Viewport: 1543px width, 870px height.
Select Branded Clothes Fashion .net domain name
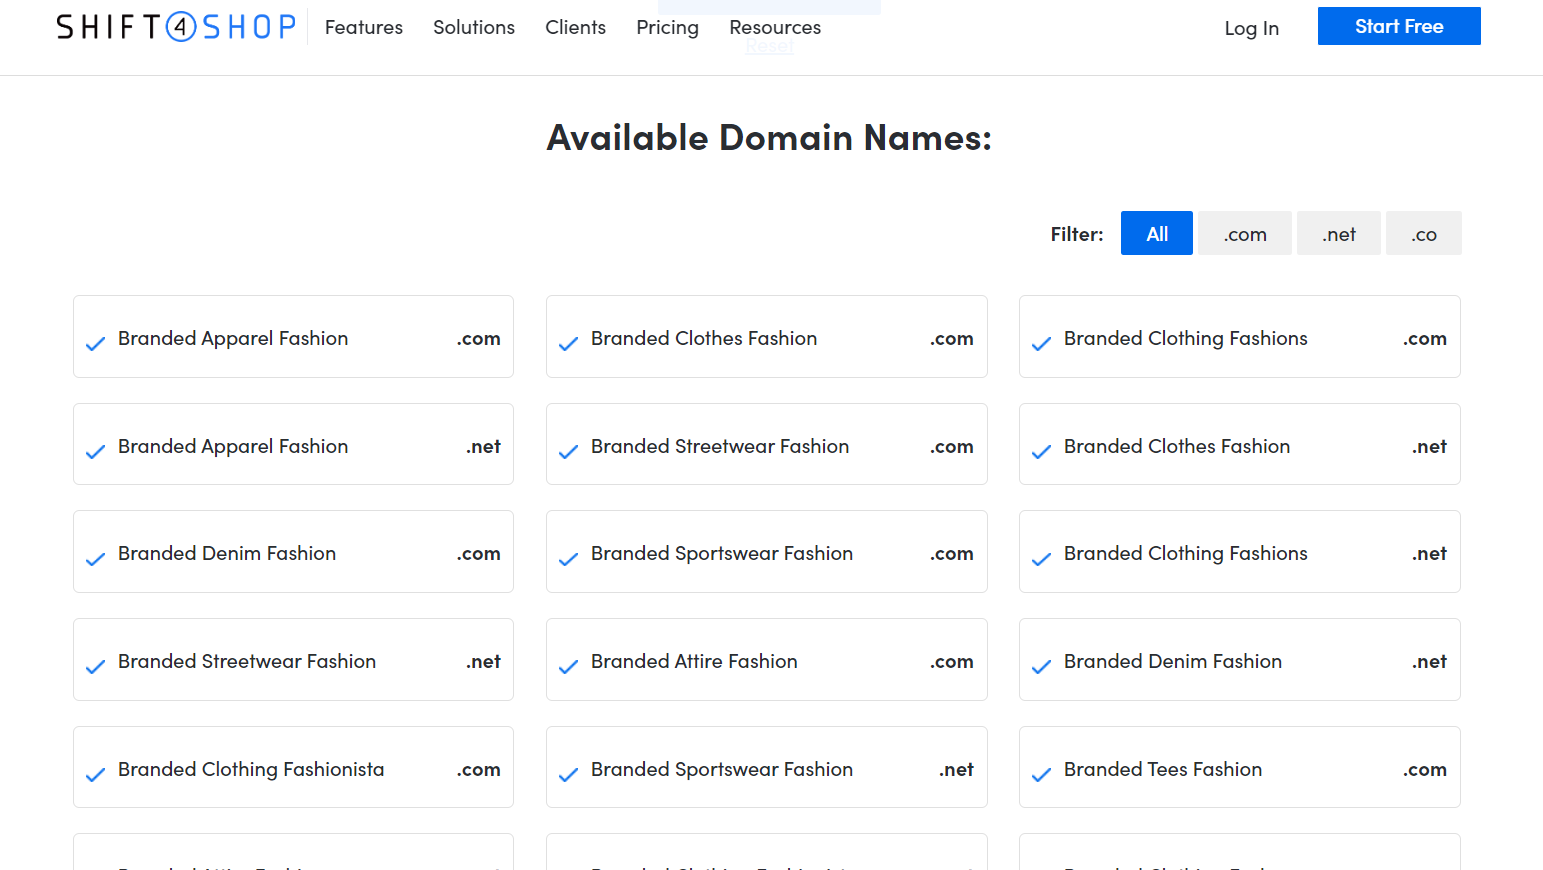coord(1240,444)
